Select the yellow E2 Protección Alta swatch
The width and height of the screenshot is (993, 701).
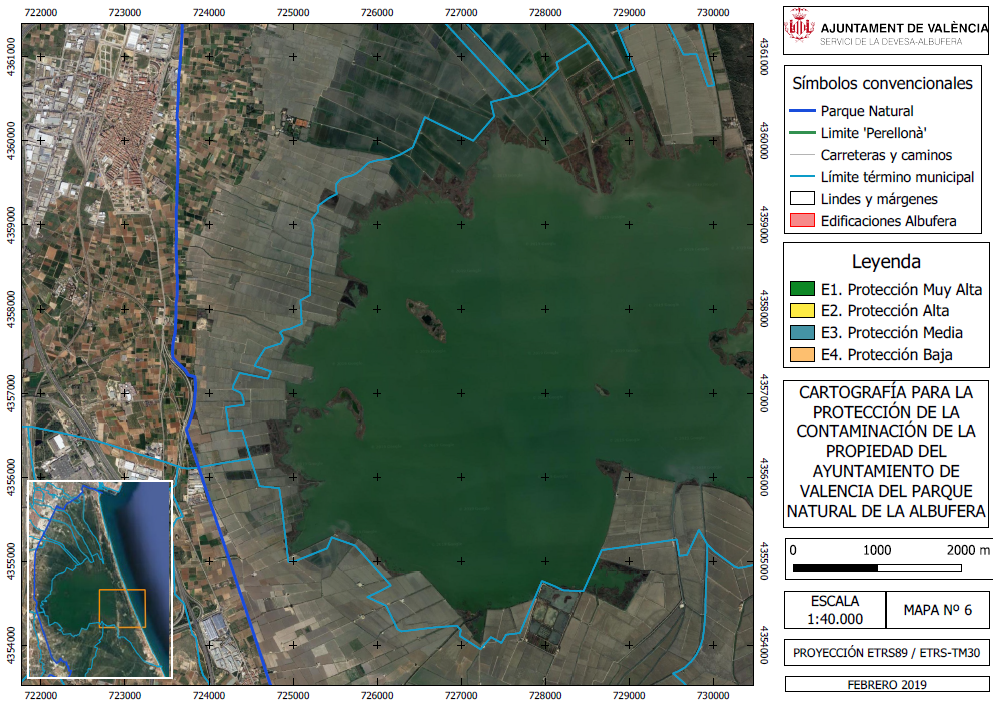[802, 310]
